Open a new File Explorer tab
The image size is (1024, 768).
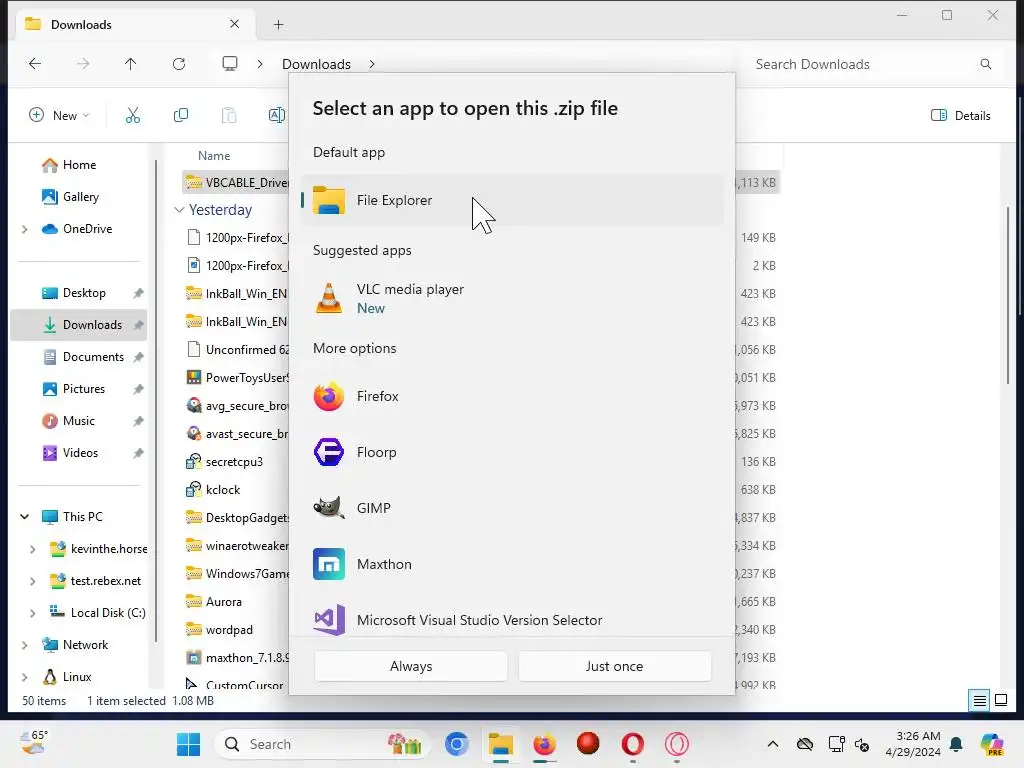[278, 25]
